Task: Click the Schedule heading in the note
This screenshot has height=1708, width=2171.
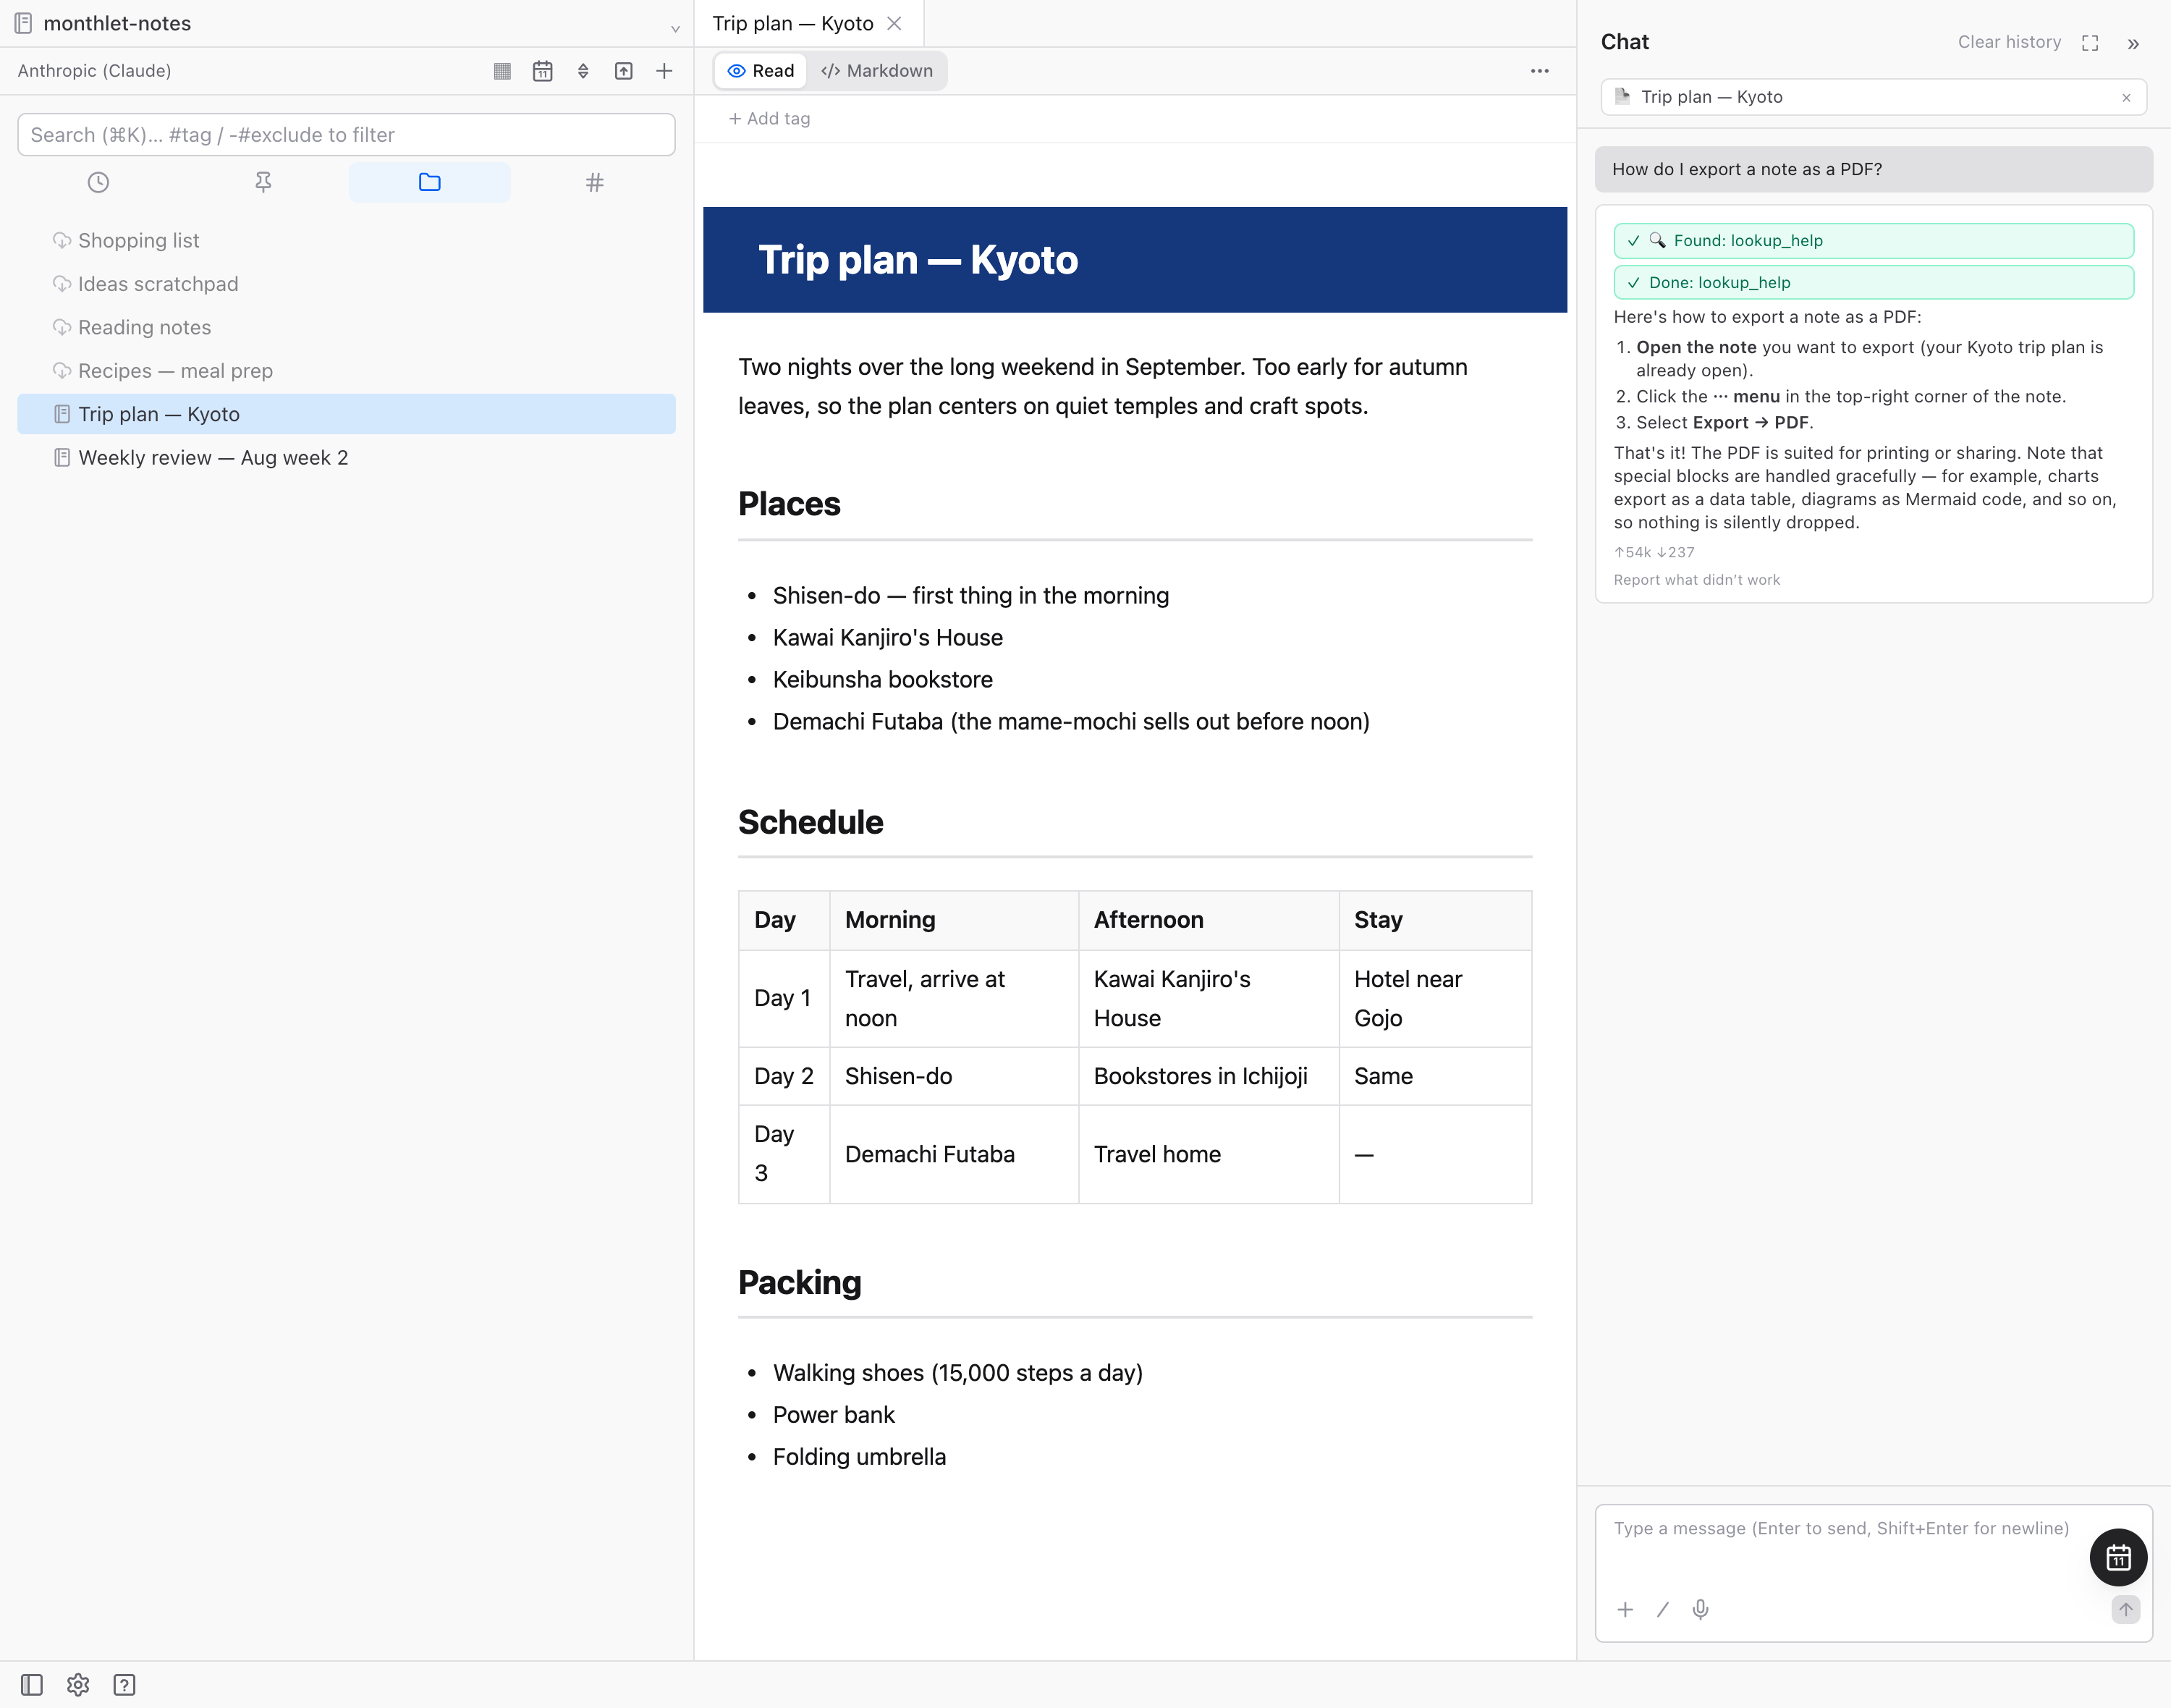Action: point(811,822)
